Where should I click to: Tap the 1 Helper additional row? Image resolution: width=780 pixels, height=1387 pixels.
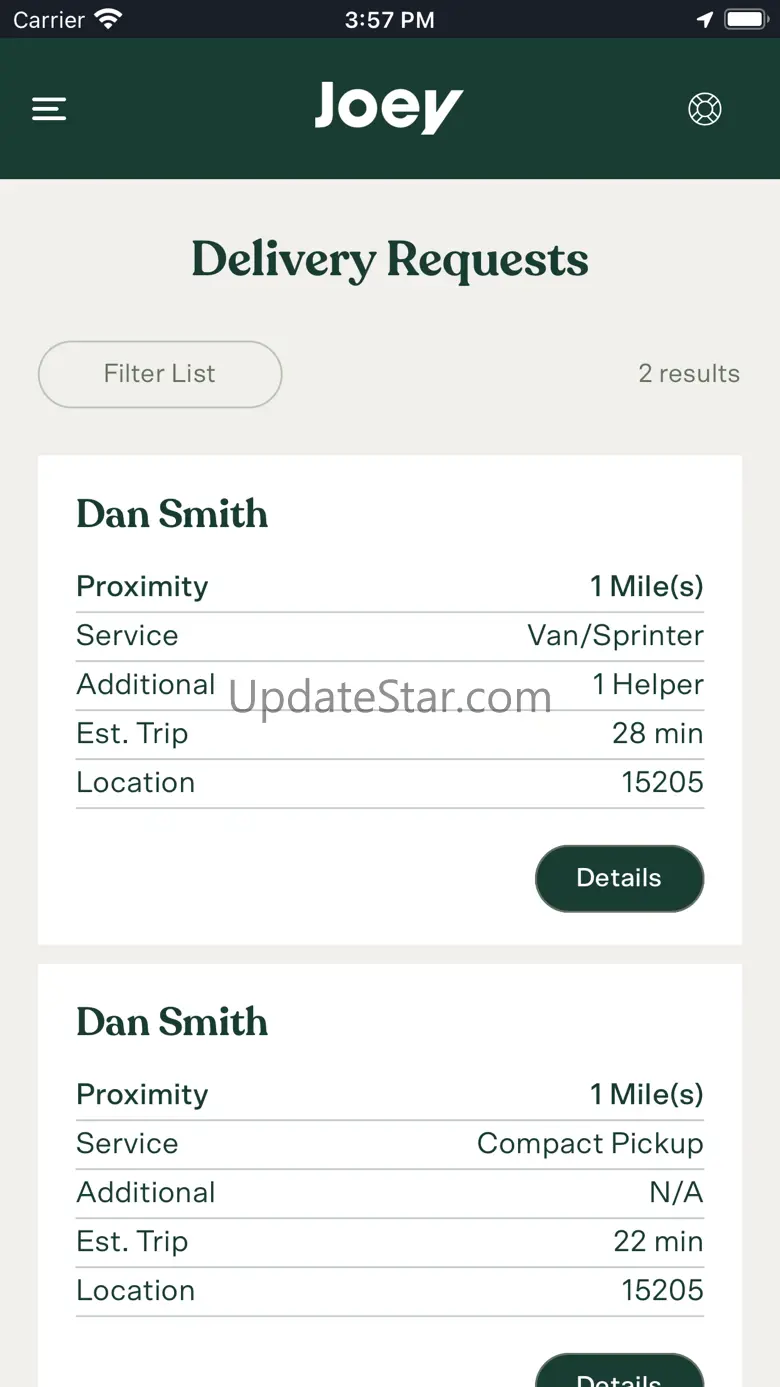click(390, 685)
